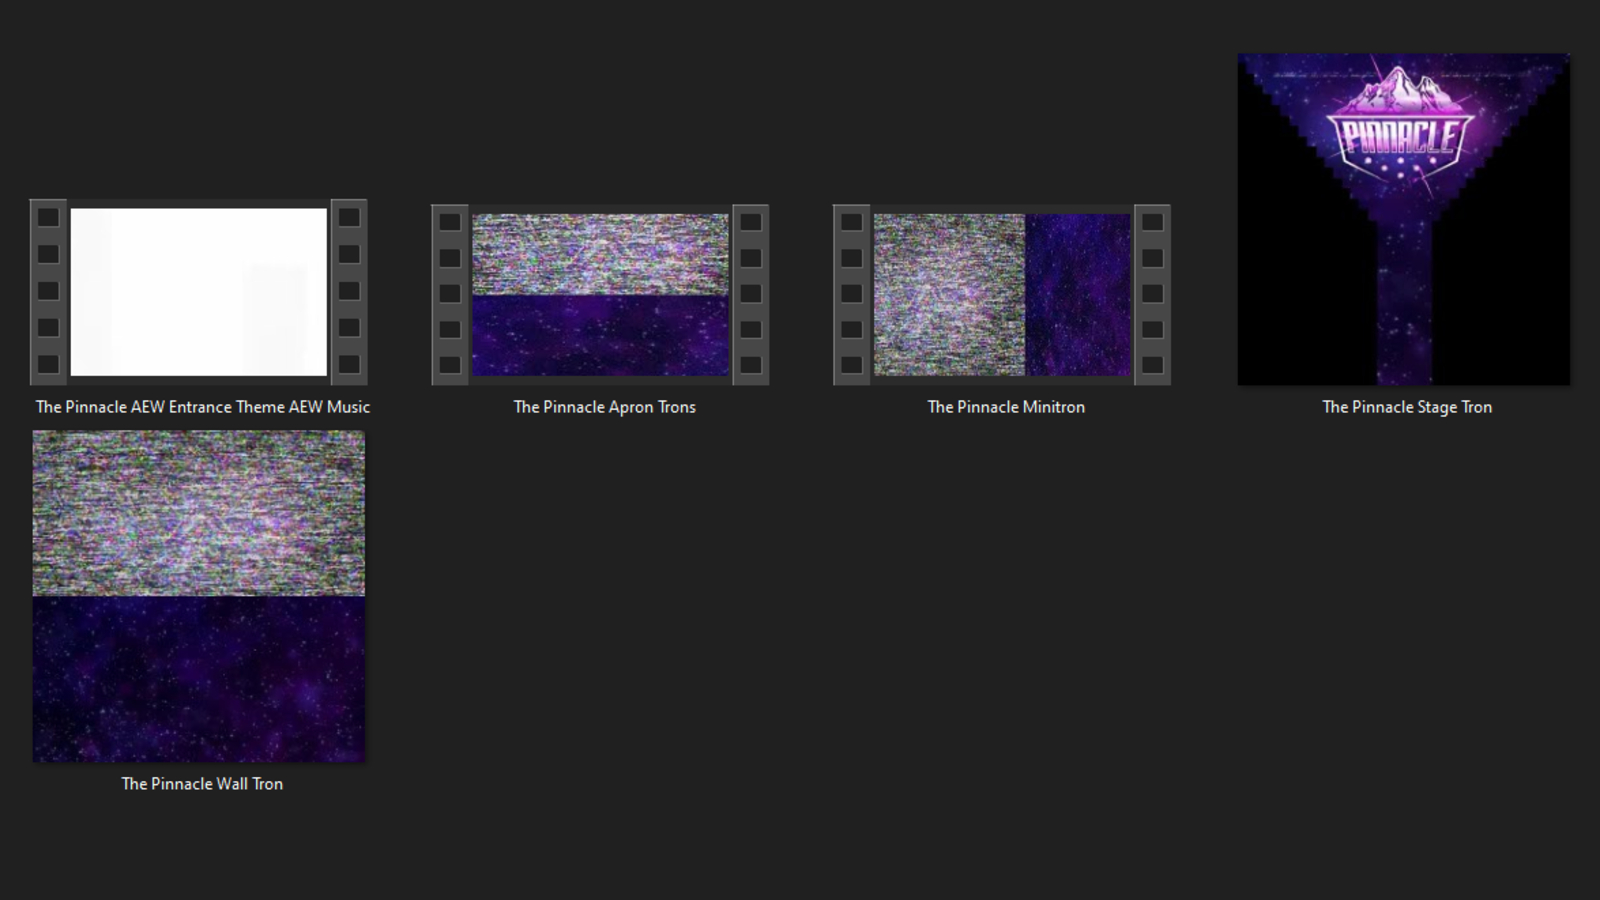The image size is (1600, 900).
Task: Select the white Entrance Theme video thumbnail
Action: [199, 292]
